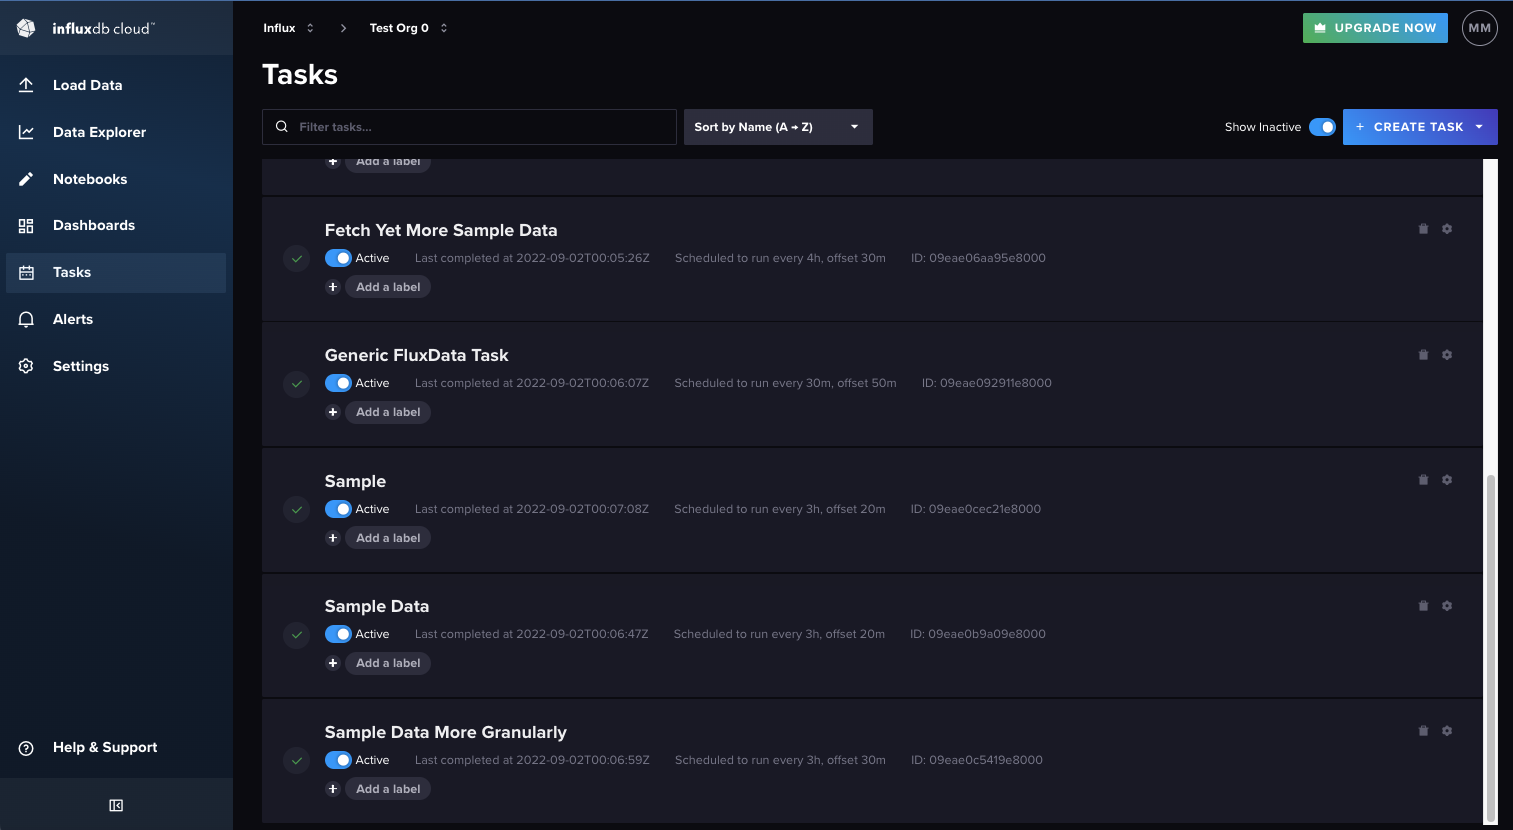
Task: Deactivate the Sample Data task
Action: pos(340,634)
